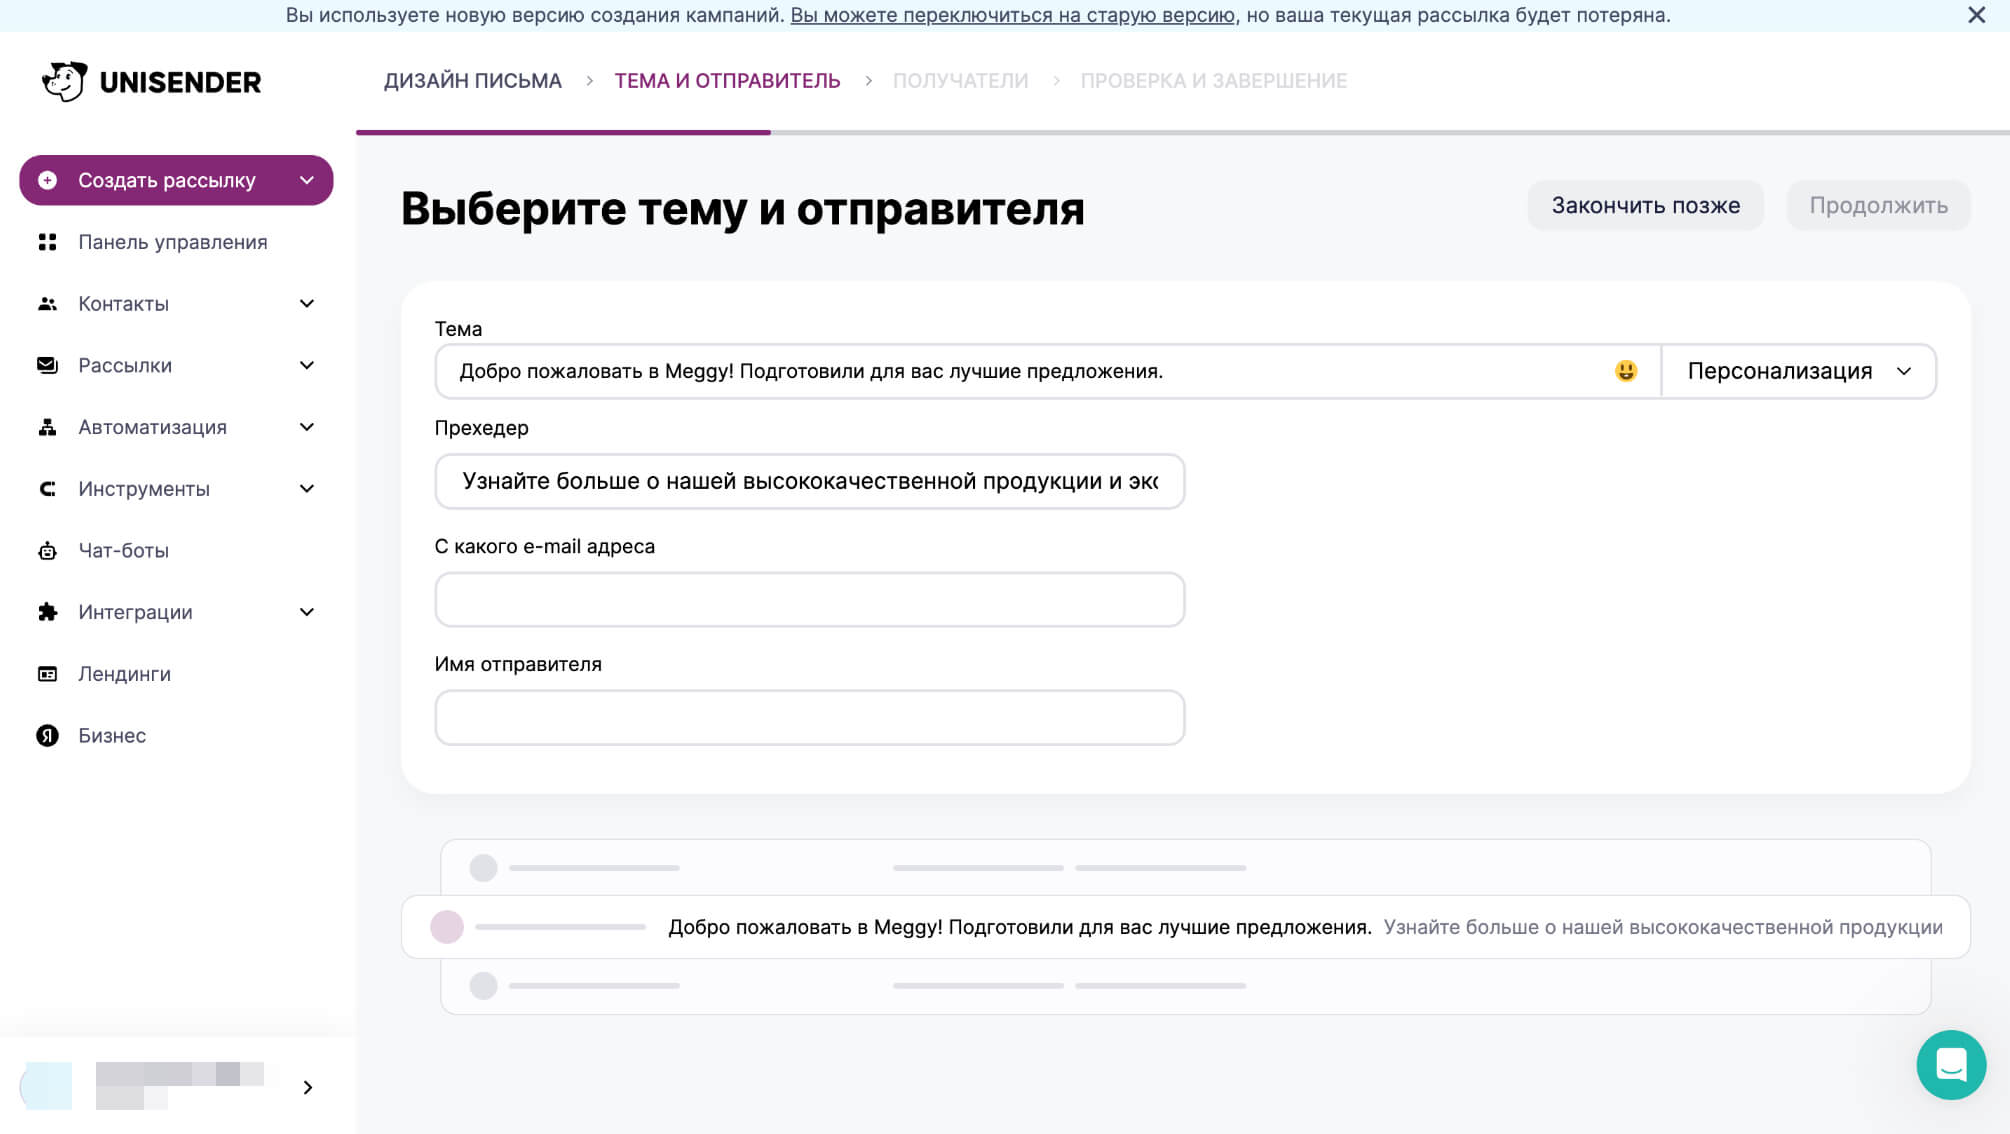Open the Панель управления section
This screenshot has width=2010, height=1134.
172,242
